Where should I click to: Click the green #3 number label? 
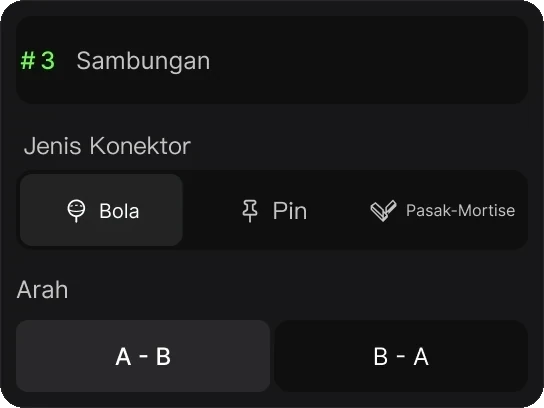coord(38,60)
